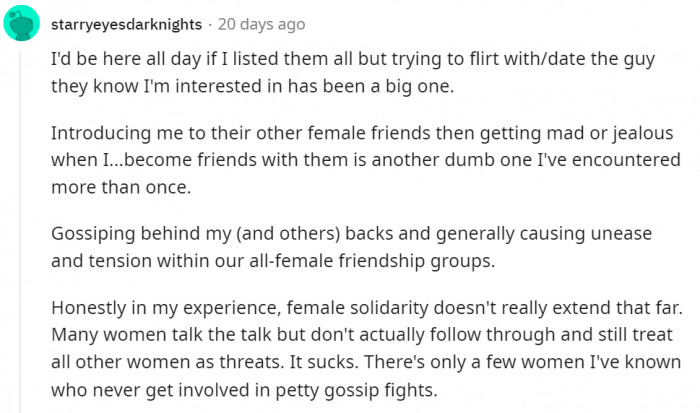The width and height of the screenshot is (700, 413).
Task: Click the starryeyesdarknights user avatar
Action: [22, 22]
